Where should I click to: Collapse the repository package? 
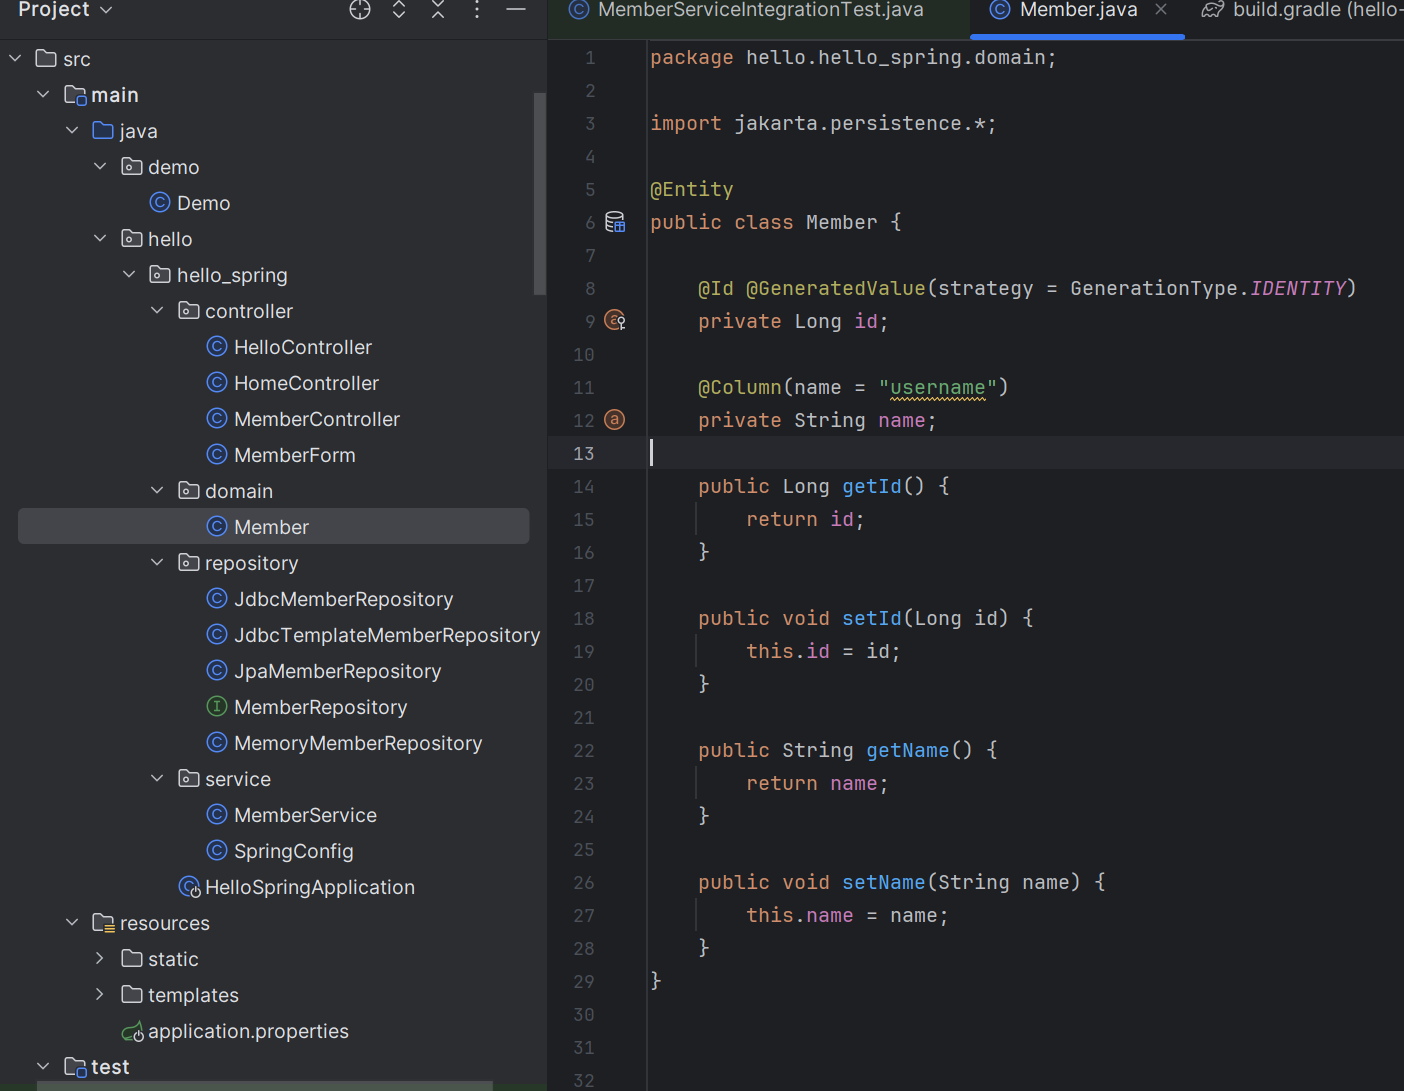157,563
